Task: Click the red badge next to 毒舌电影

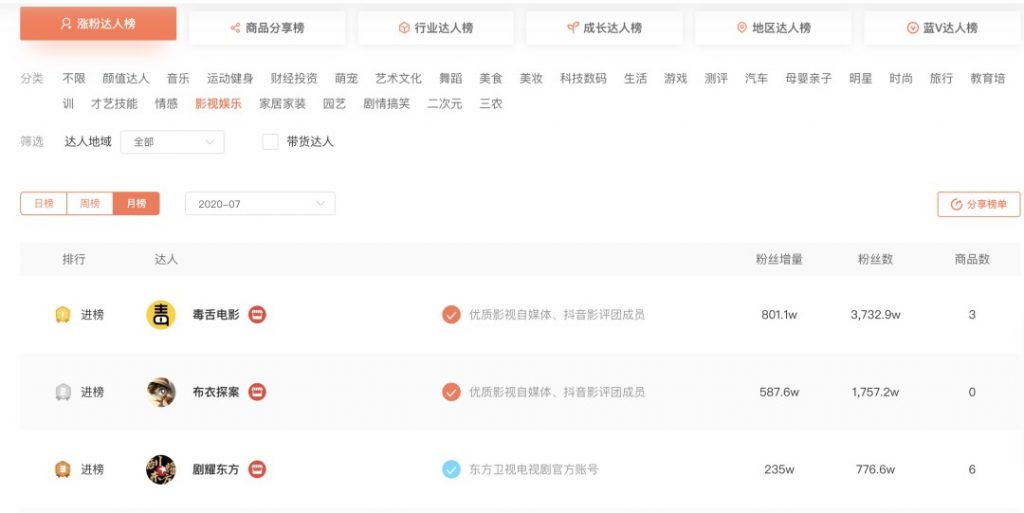Action: 257,315
